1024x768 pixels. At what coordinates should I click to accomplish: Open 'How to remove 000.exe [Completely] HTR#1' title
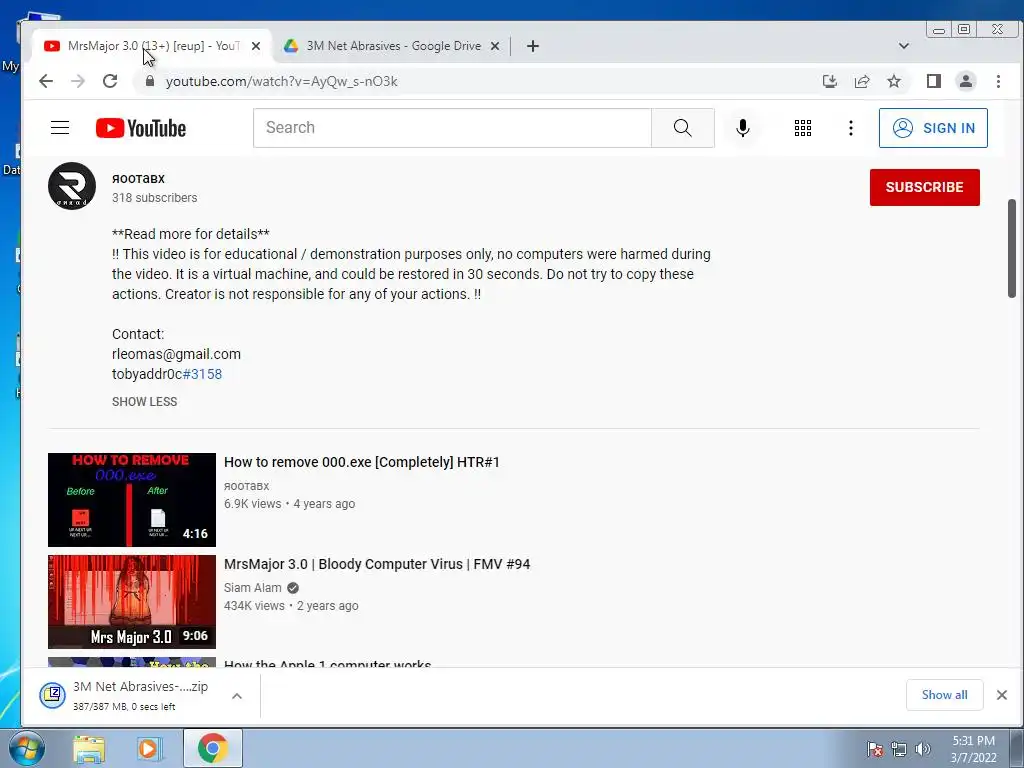tap(362, 462)
